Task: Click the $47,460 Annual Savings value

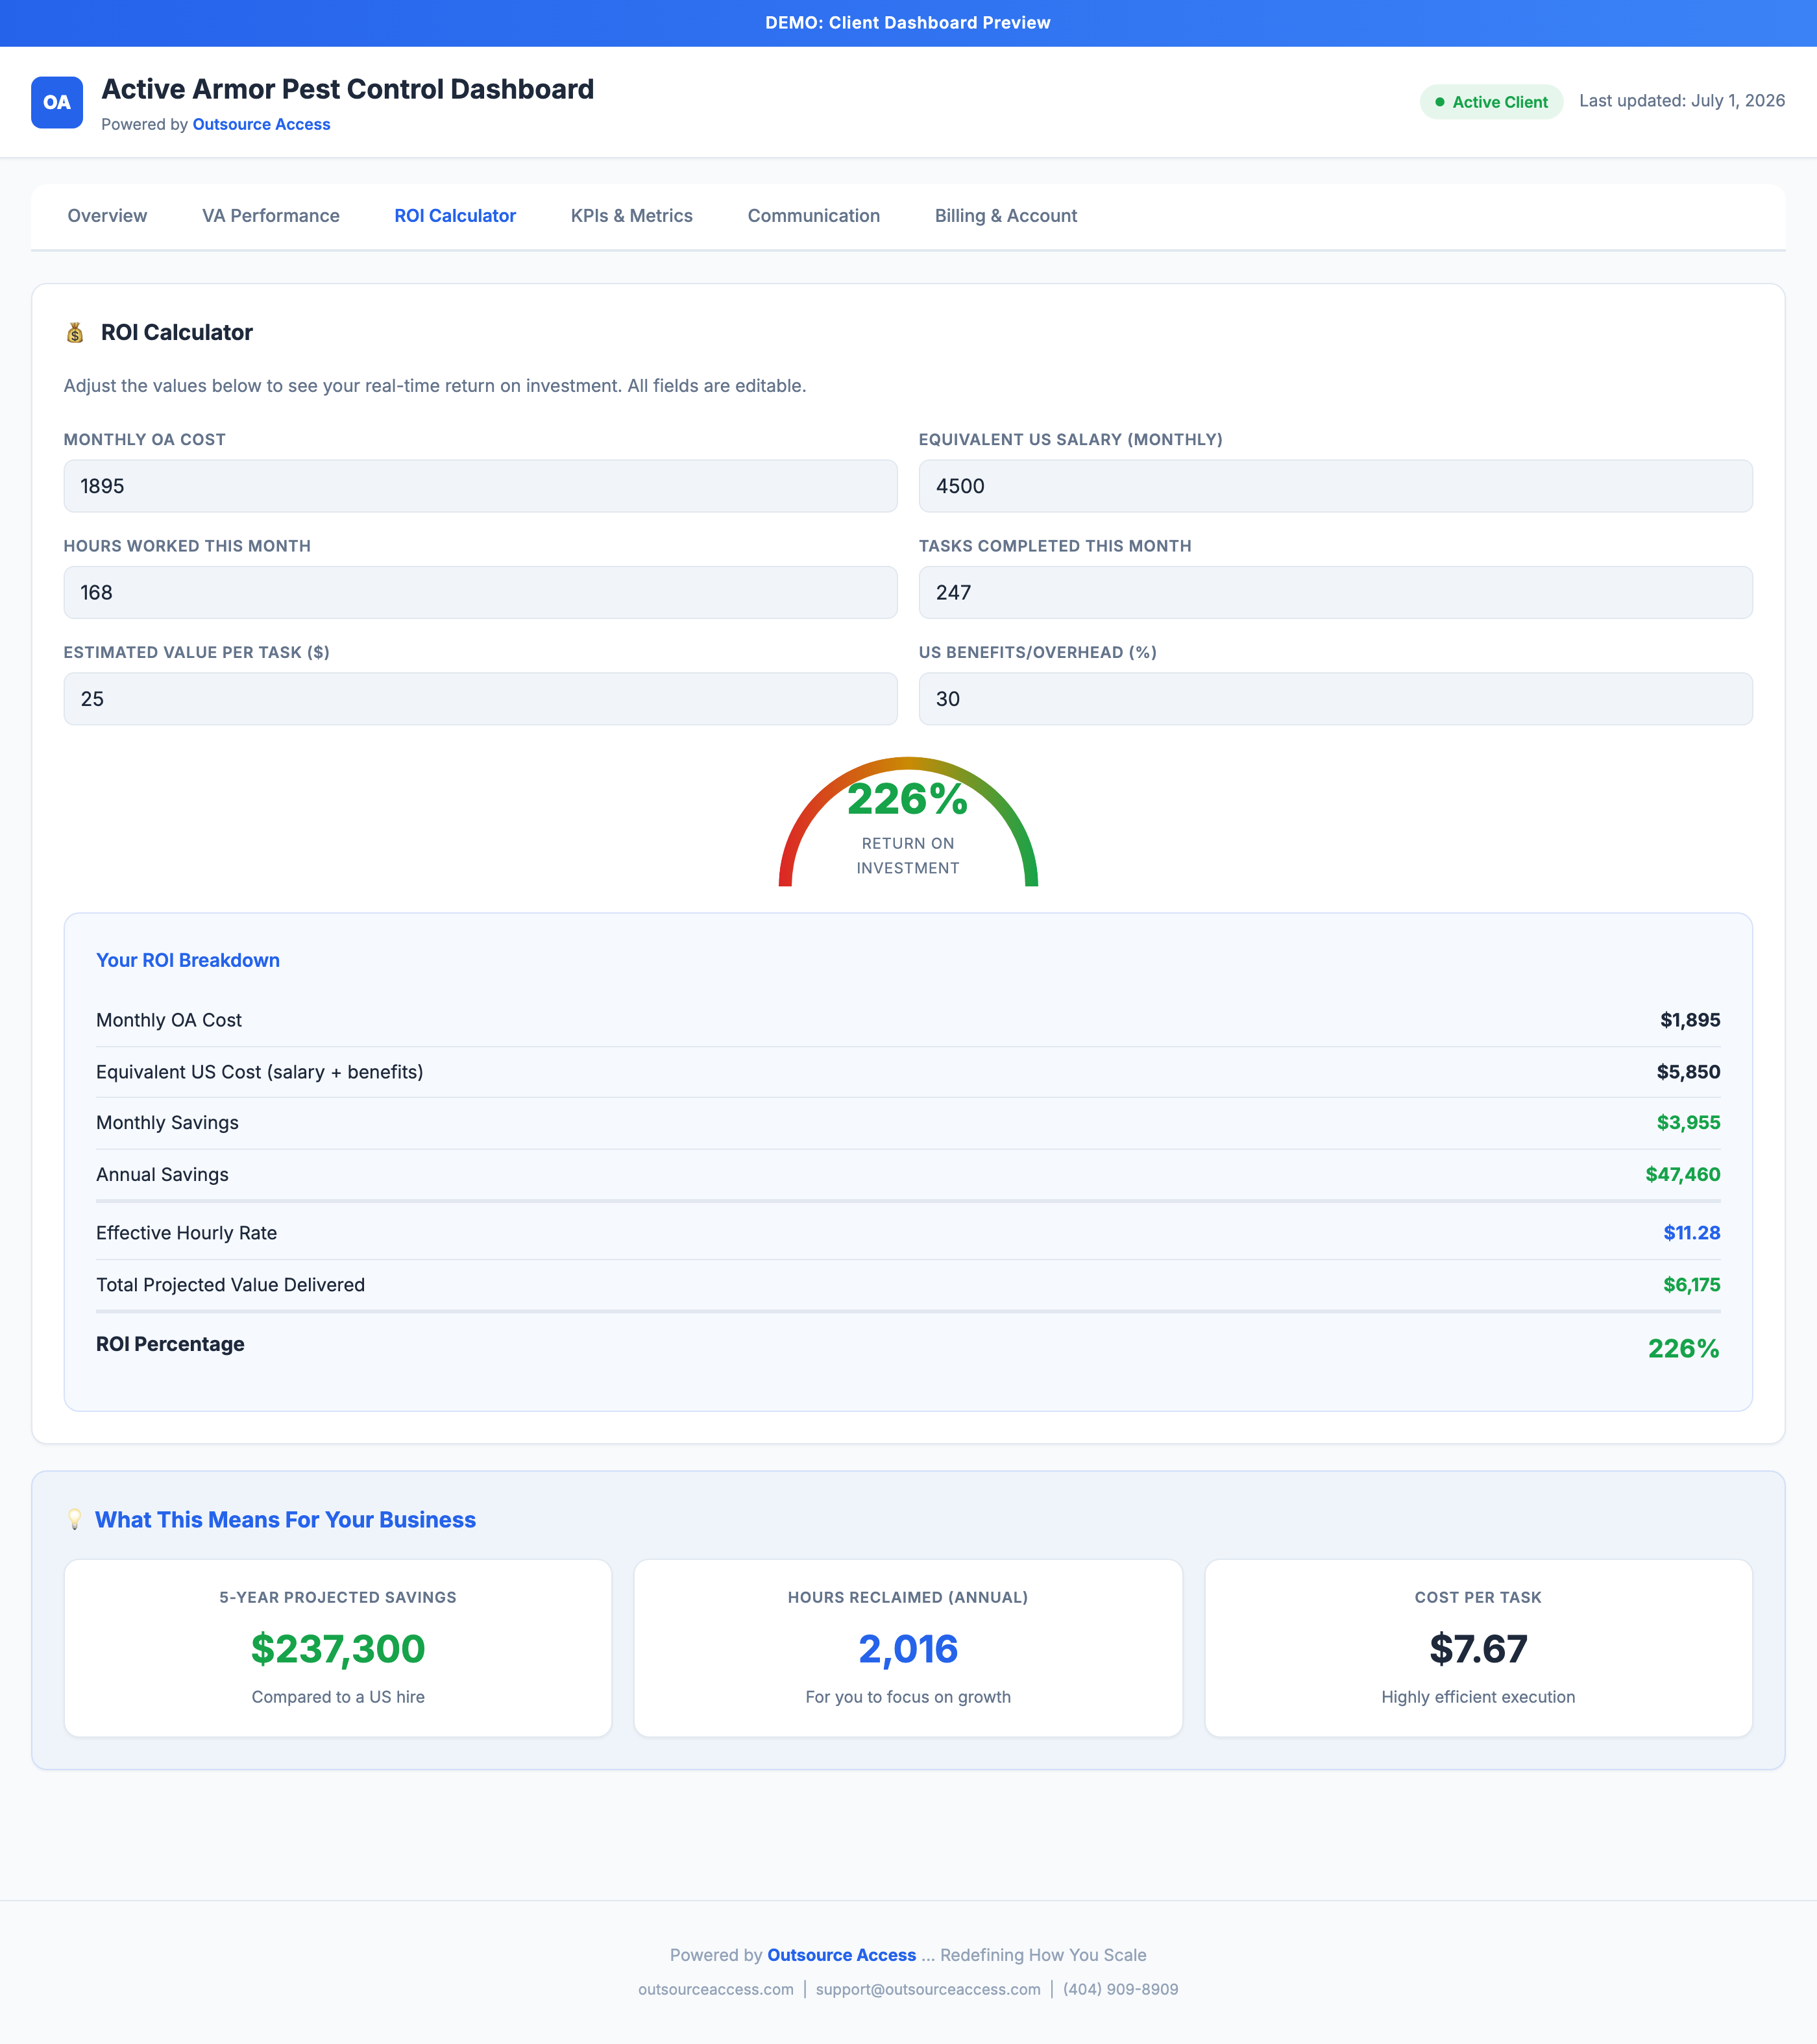Action: pyautogui.click(x=1683, y=1175)
